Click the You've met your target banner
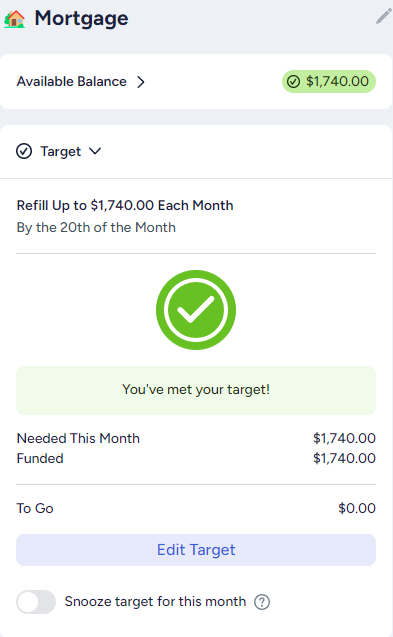 196,390
